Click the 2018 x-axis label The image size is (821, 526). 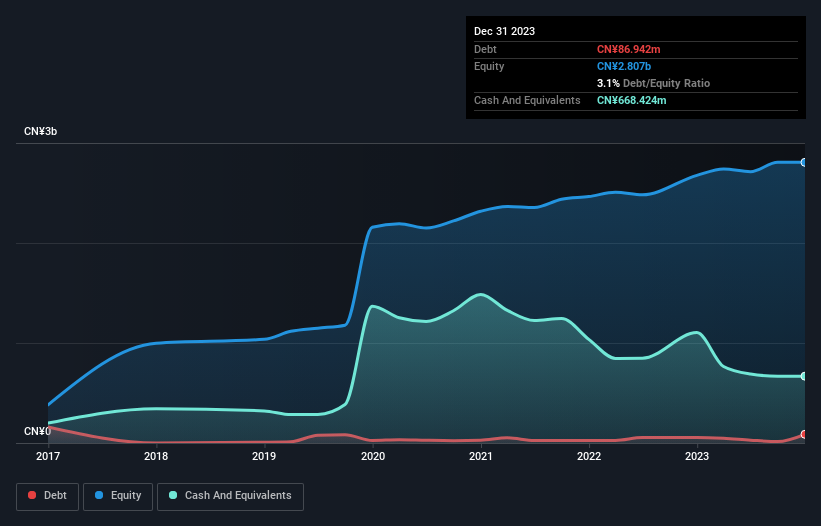tap(156, 456)
